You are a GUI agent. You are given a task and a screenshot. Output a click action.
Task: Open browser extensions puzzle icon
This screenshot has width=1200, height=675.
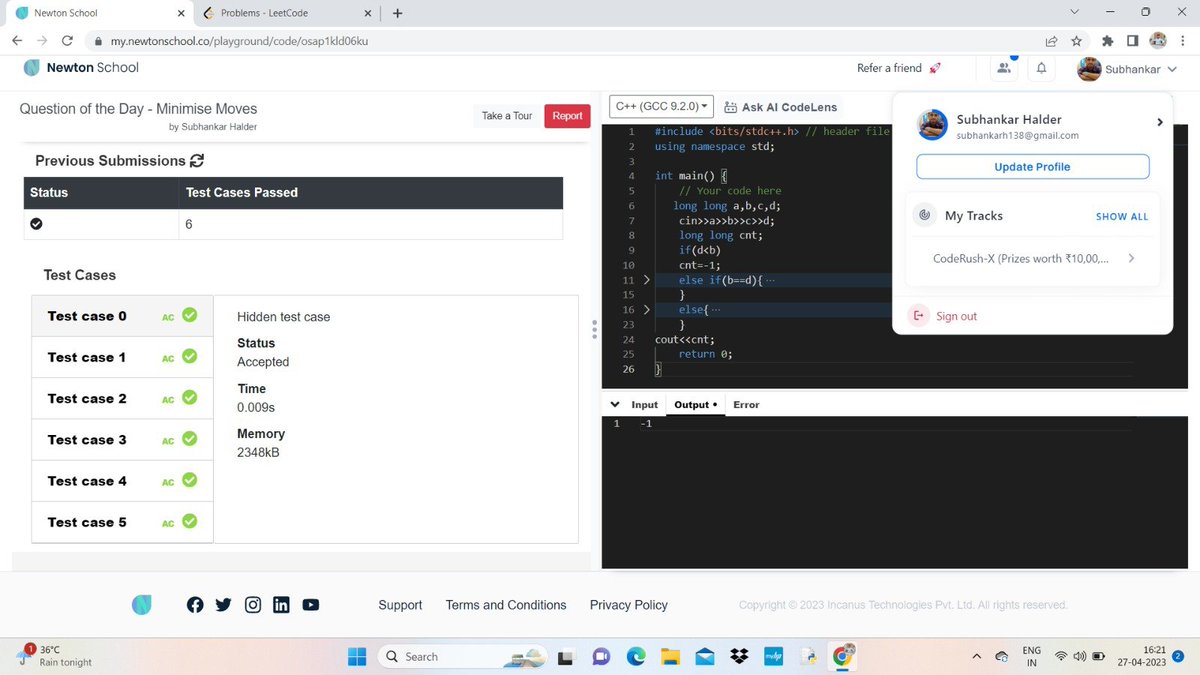click(x=1107, y=41)
